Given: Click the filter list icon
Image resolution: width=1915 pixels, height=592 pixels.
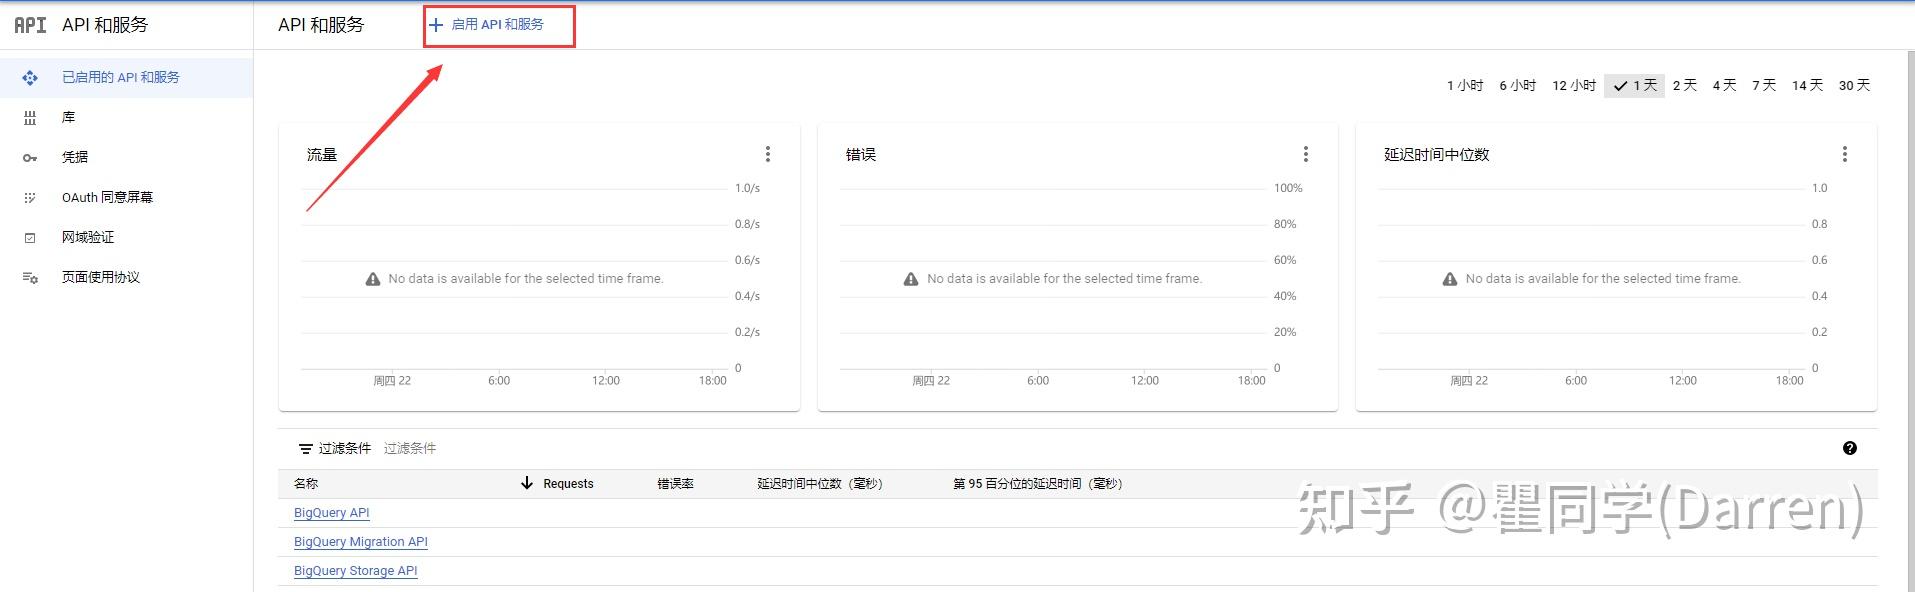Looking at the screenshot, I should (306, 449).
